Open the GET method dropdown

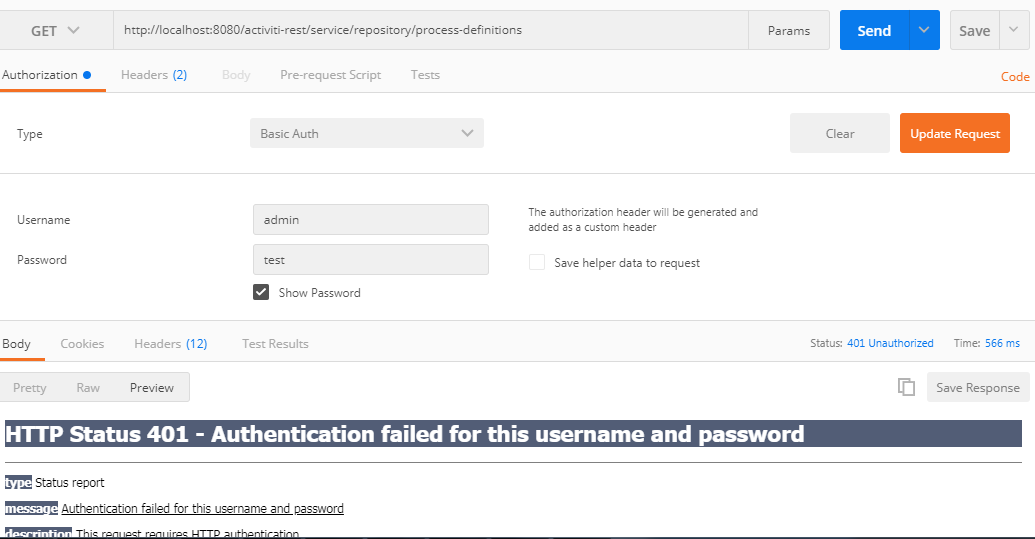point(55,30)
